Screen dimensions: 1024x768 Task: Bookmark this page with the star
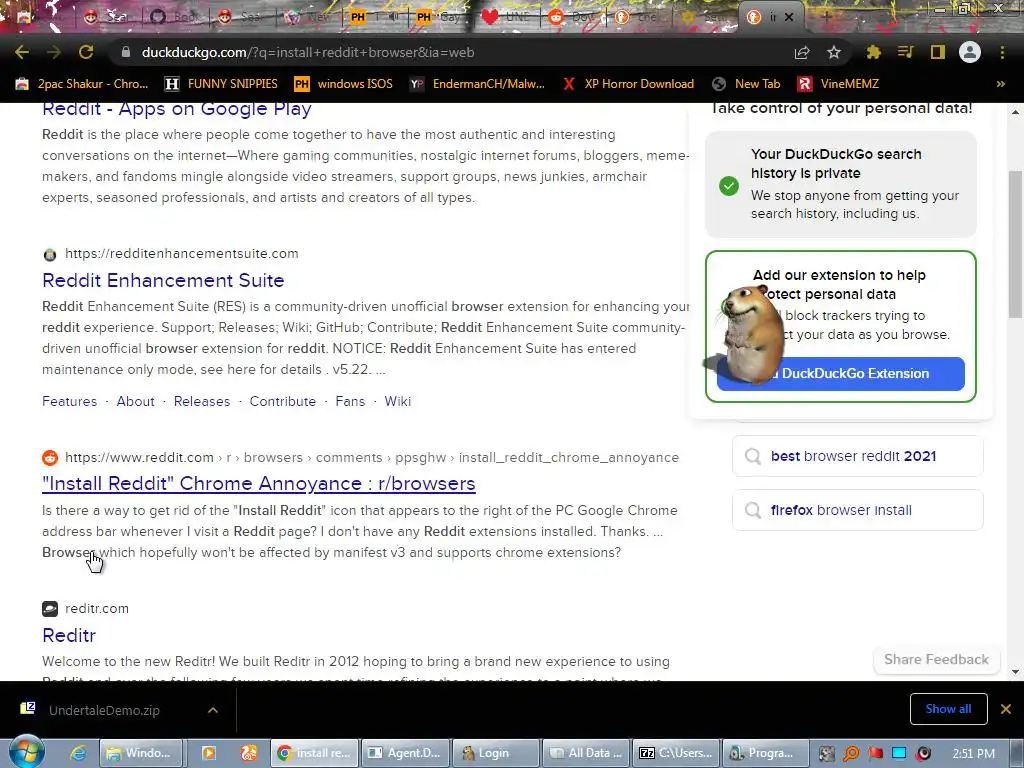click(834, 52)
